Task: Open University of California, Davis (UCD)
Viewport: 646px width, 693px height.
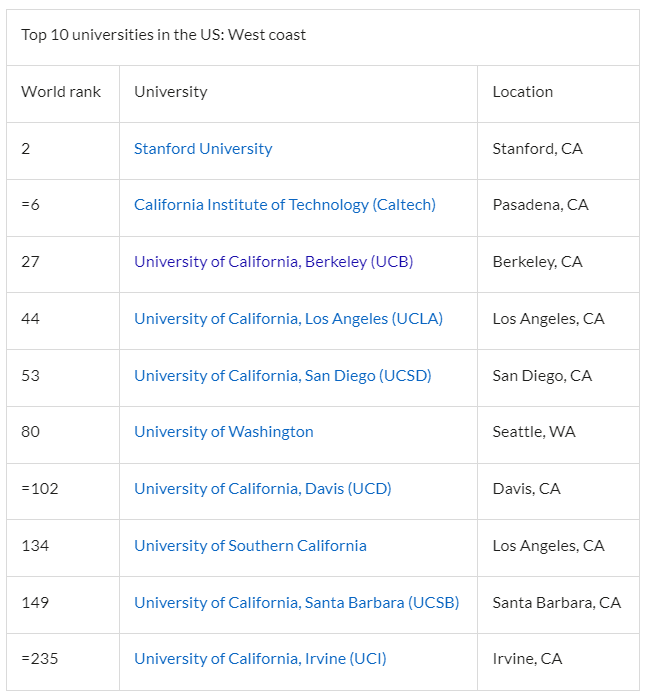Action: click(262, 489)
